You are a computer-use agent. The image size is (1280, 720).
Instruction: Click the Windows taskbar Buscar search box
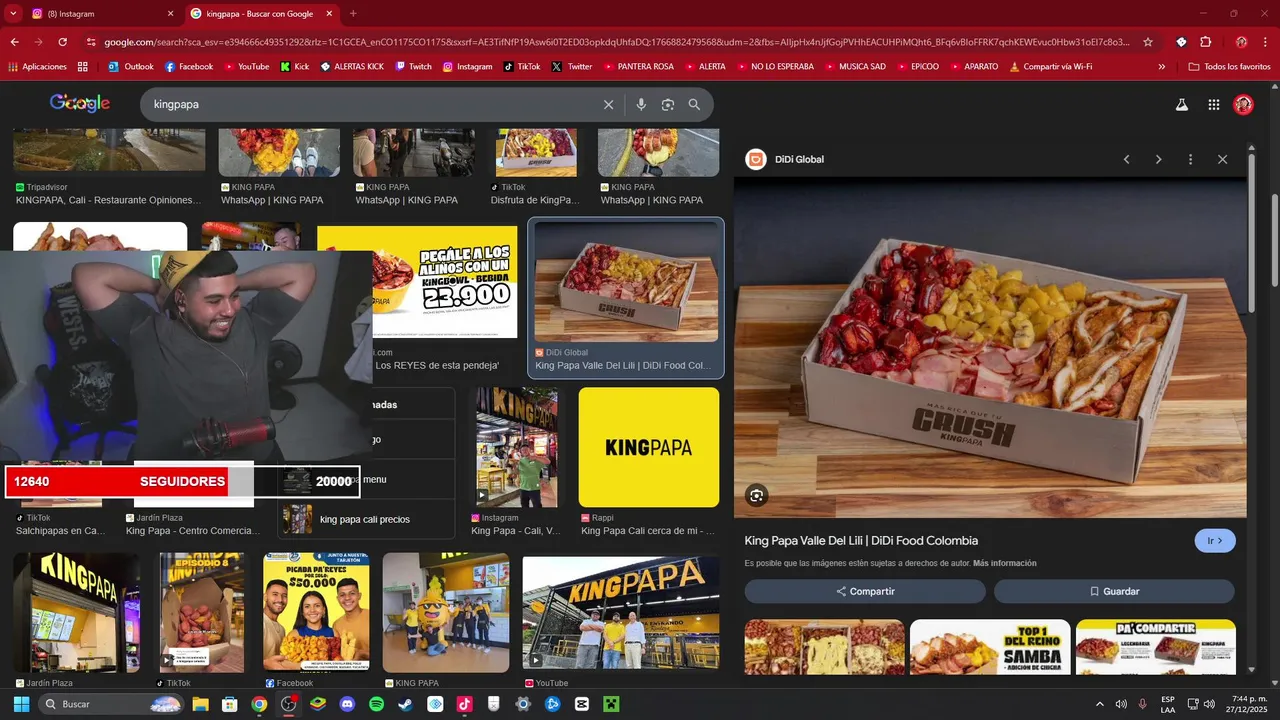[x=111, y=704]
